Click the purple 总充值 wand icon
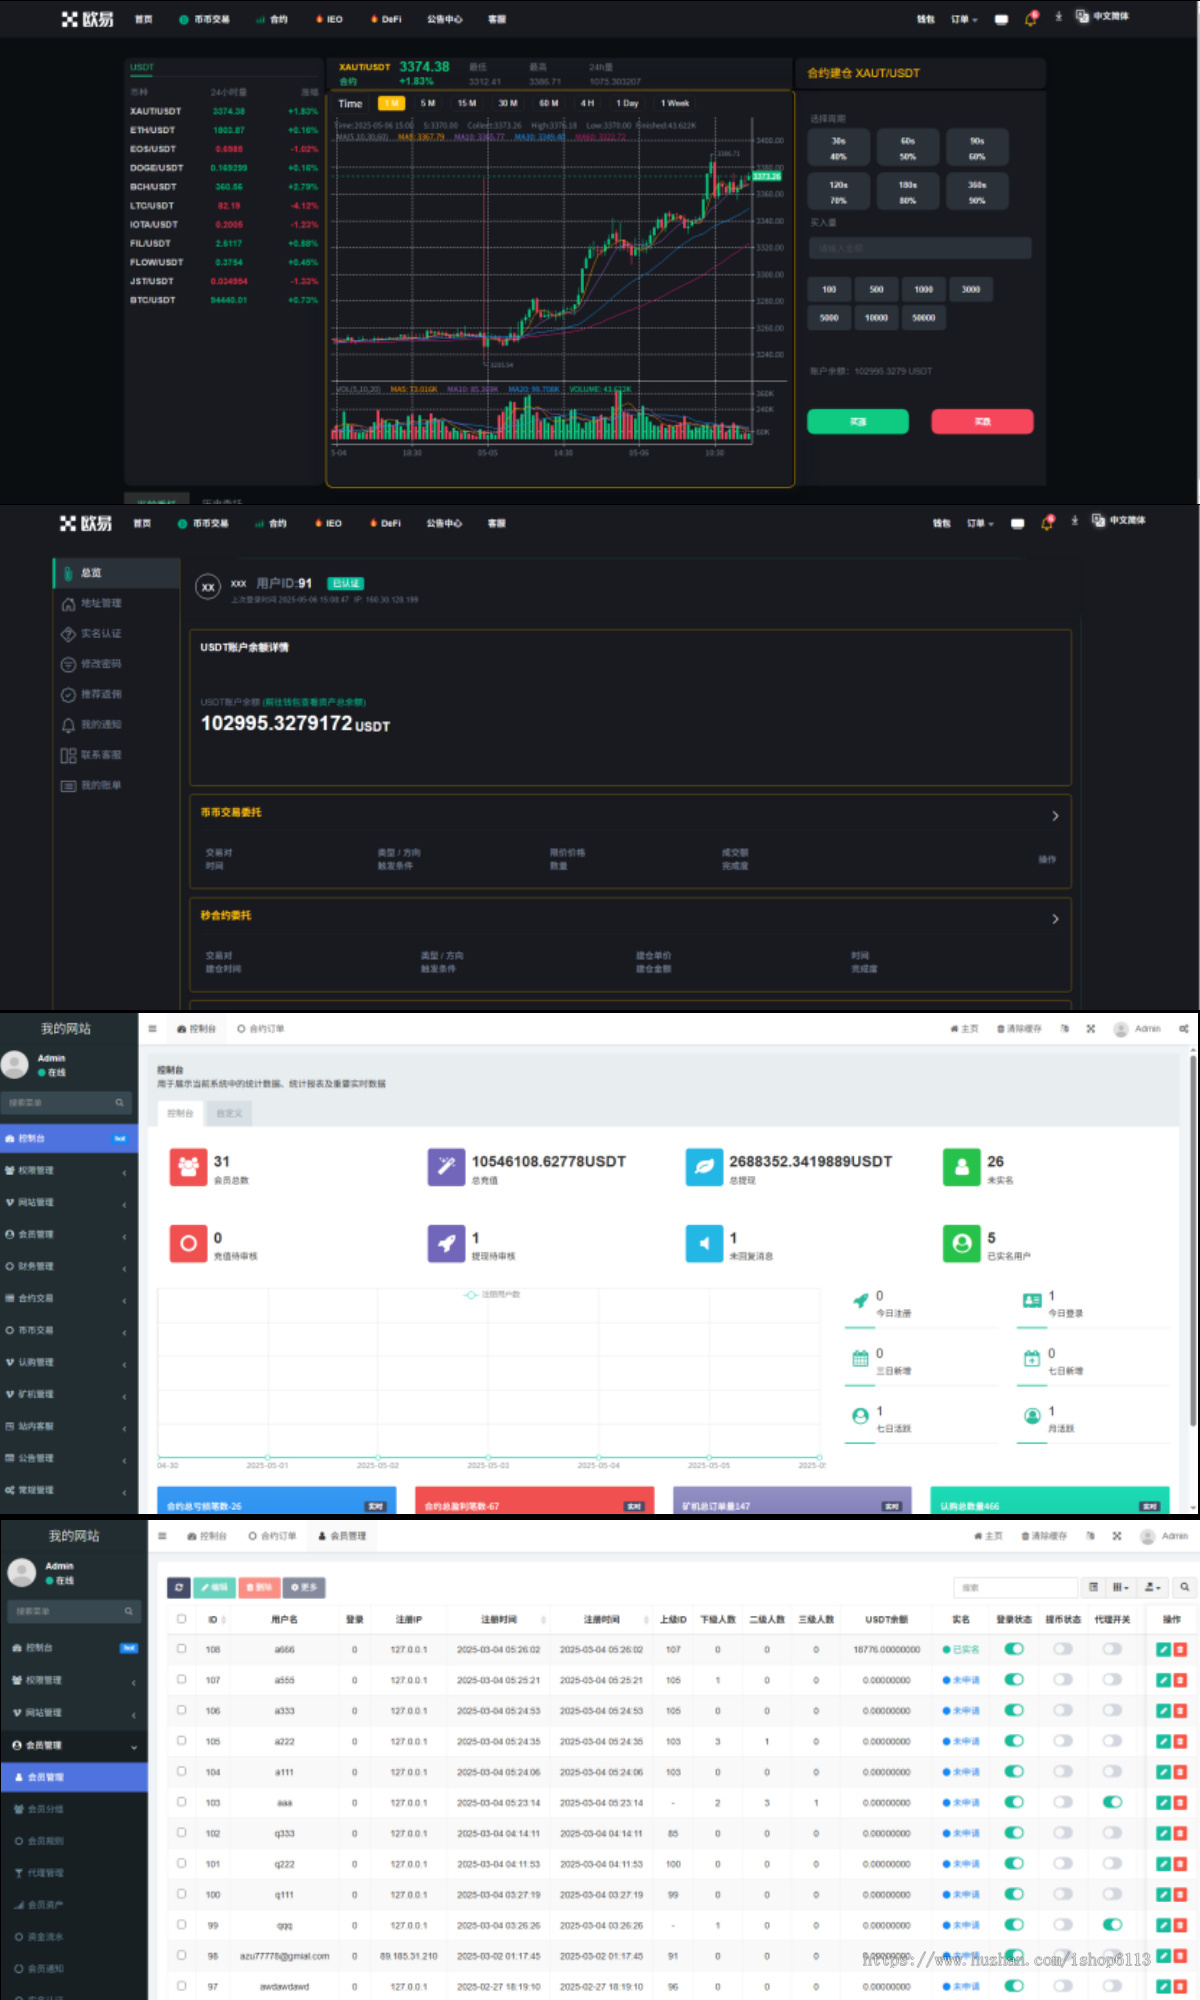 [446, 1167]
